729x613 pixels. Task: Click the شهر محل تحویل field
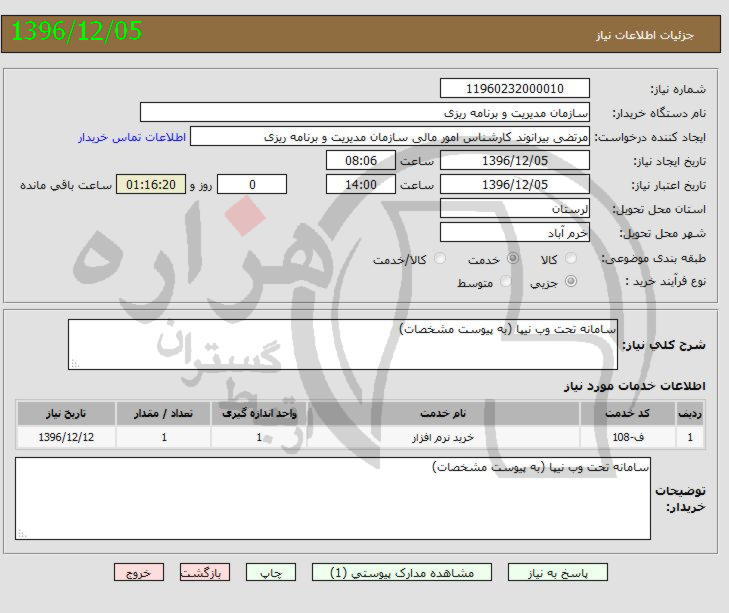[x=515, y=232]
